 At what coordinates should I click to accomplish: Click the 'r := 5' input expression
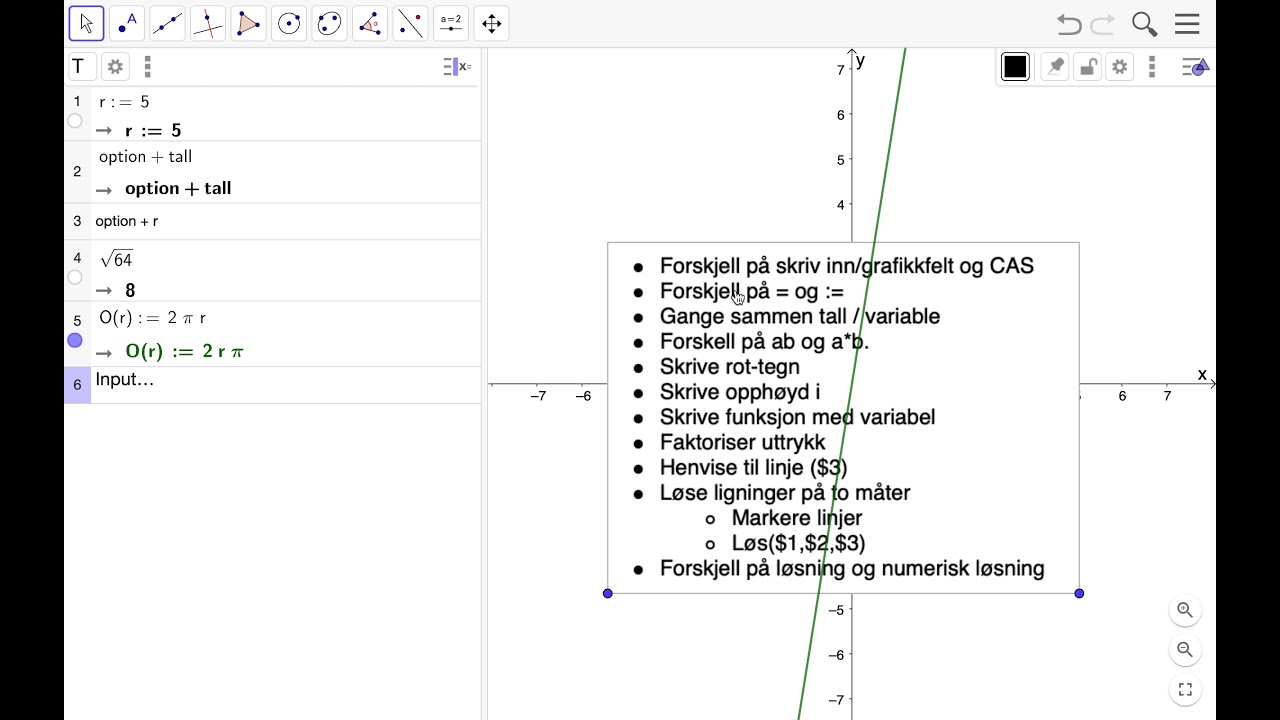[124, 102]
